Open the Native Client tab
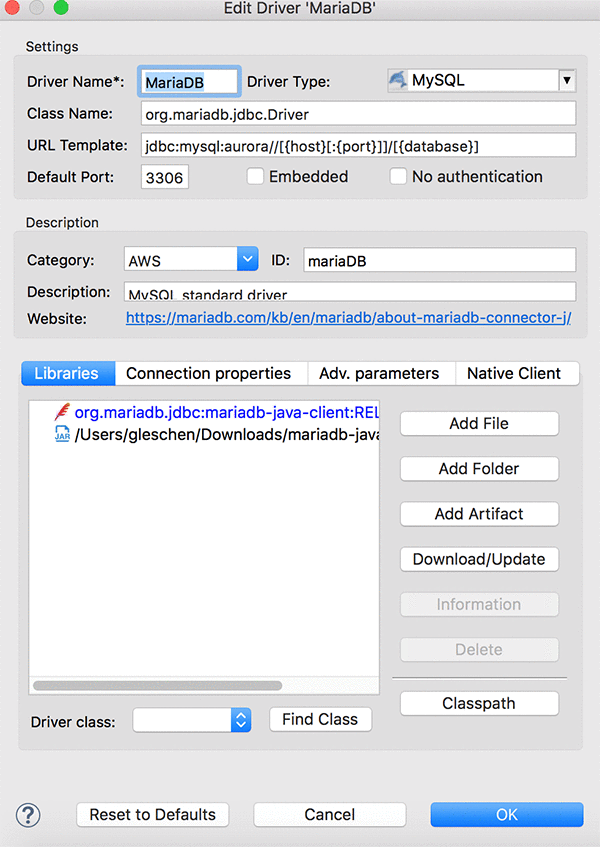The height and width of the screenshot is (847, 600). (x=517, y=373)
